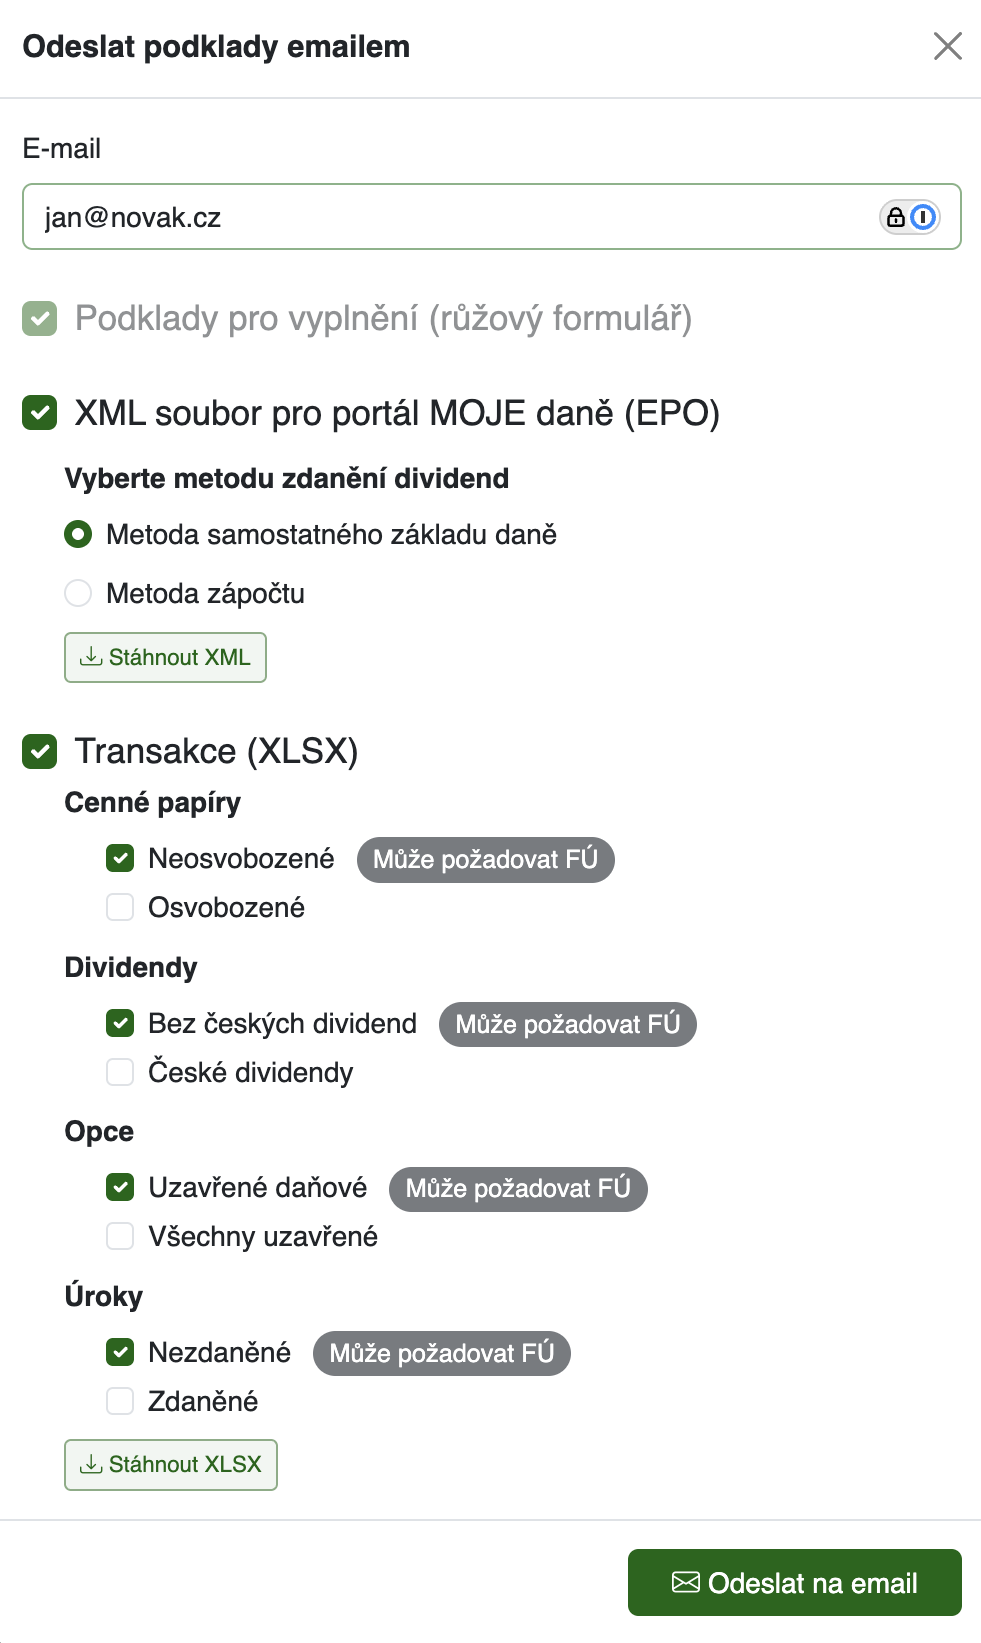Viewport: 981px width, 1643px height.
Task: Download the XML file with Stáhnout XML
Action: click(165, 657)
